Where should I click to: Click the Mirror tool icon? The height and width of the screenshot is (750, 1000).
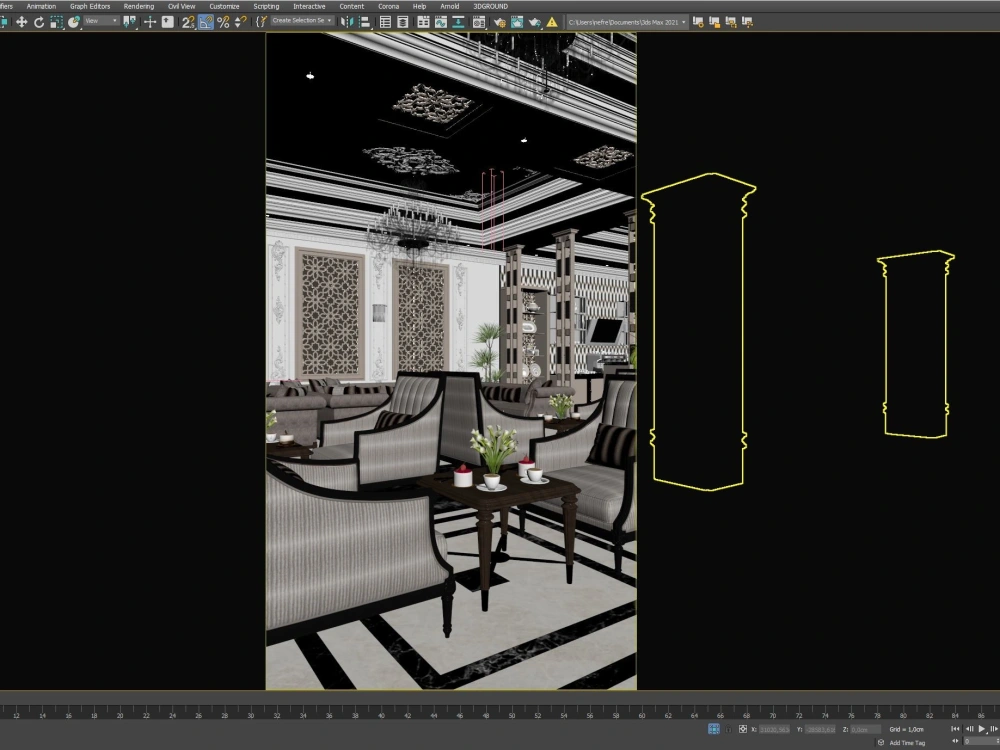click(x=347, y=22)
